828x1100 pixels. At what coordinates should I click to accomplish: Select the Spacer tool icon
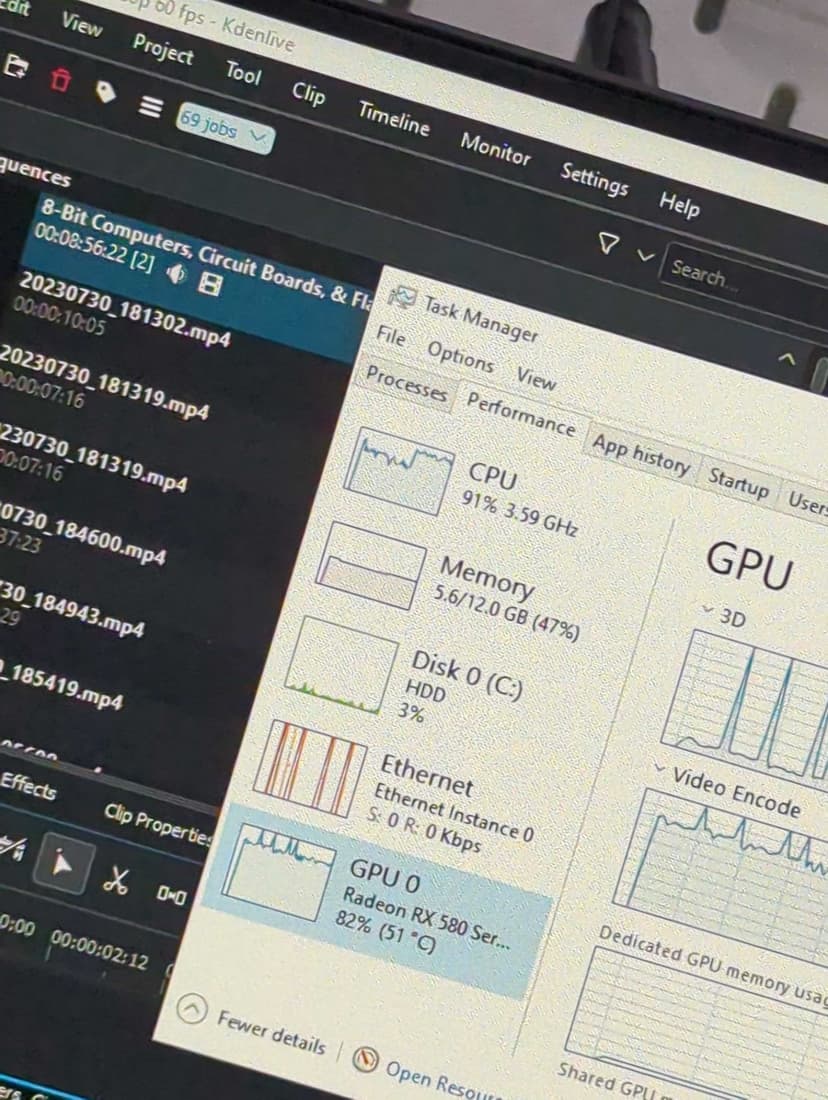[x=171, y=895]
